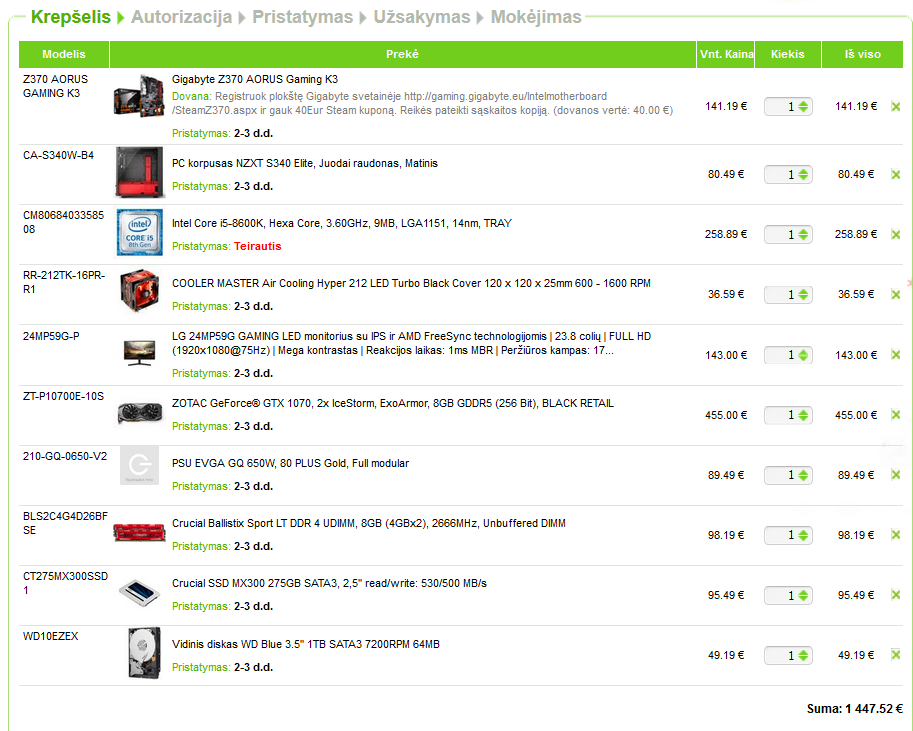Open the Crucial MX300 SSD thumbnail
This screenshot has width=913, height=731.
click(140, 592)
